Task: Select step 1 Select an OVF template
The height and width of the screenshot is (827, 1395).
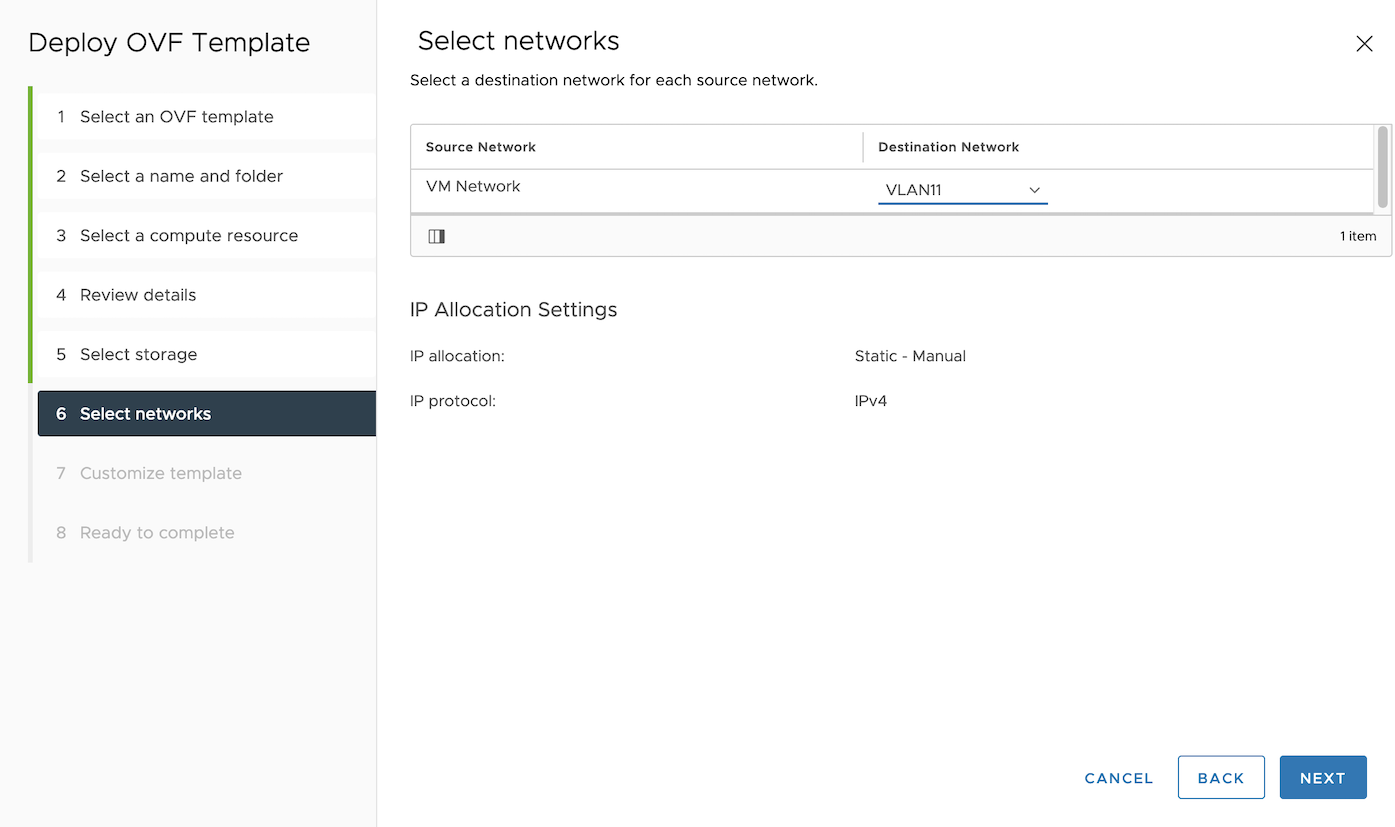Action: pos(176,116)
